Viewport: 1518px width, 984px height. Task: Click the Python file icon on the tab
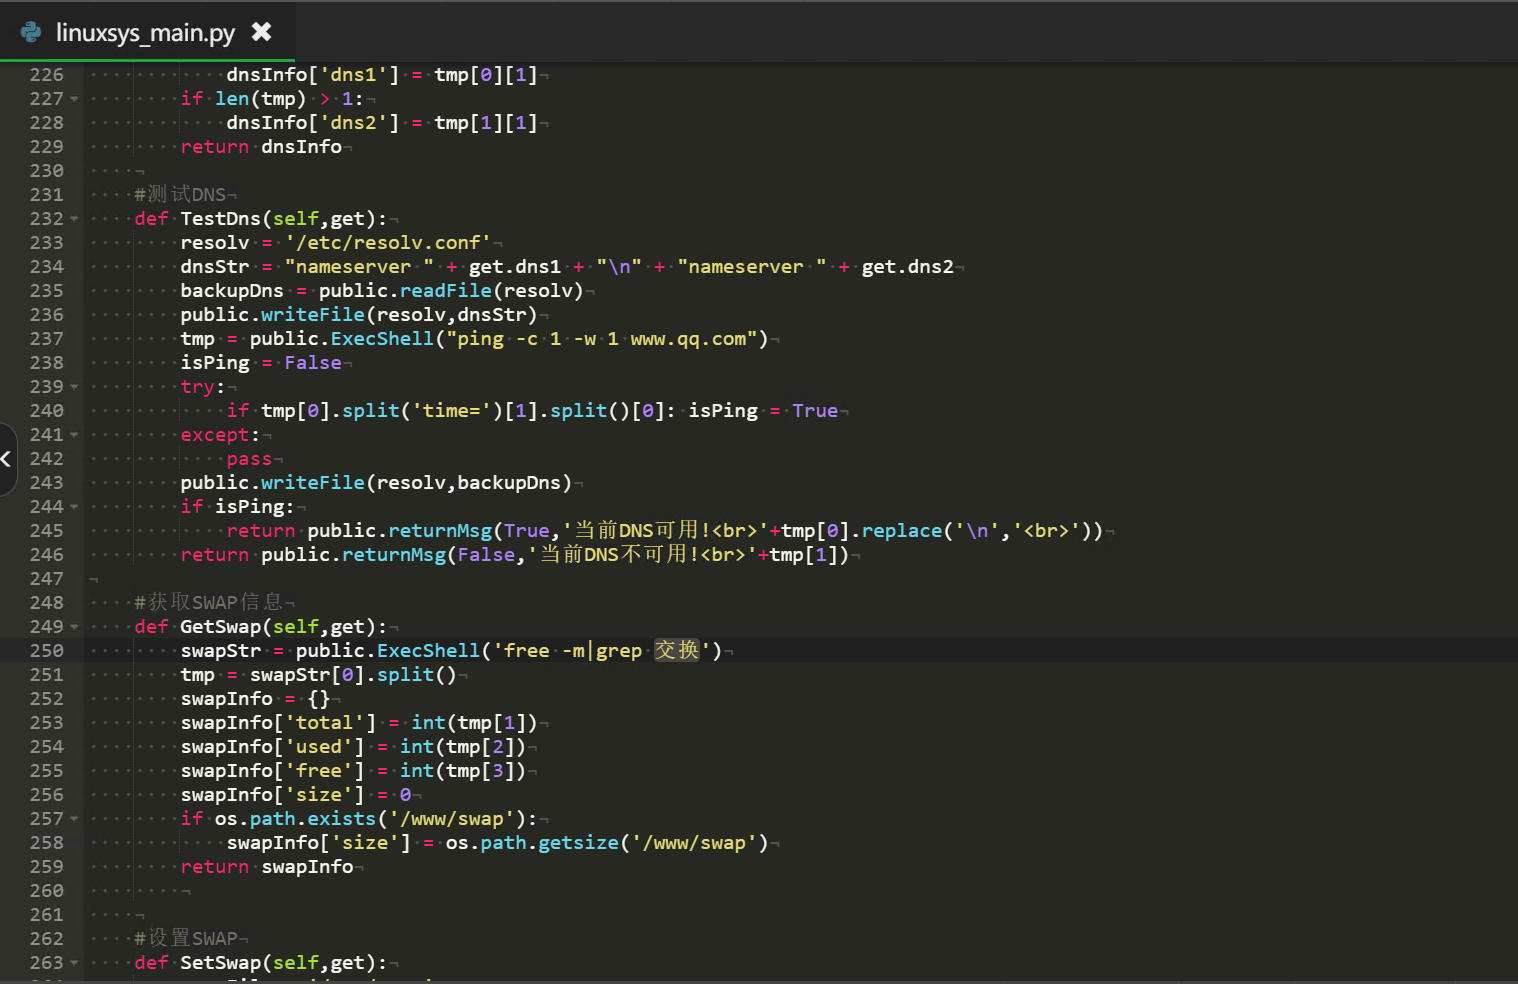point(31,32)
